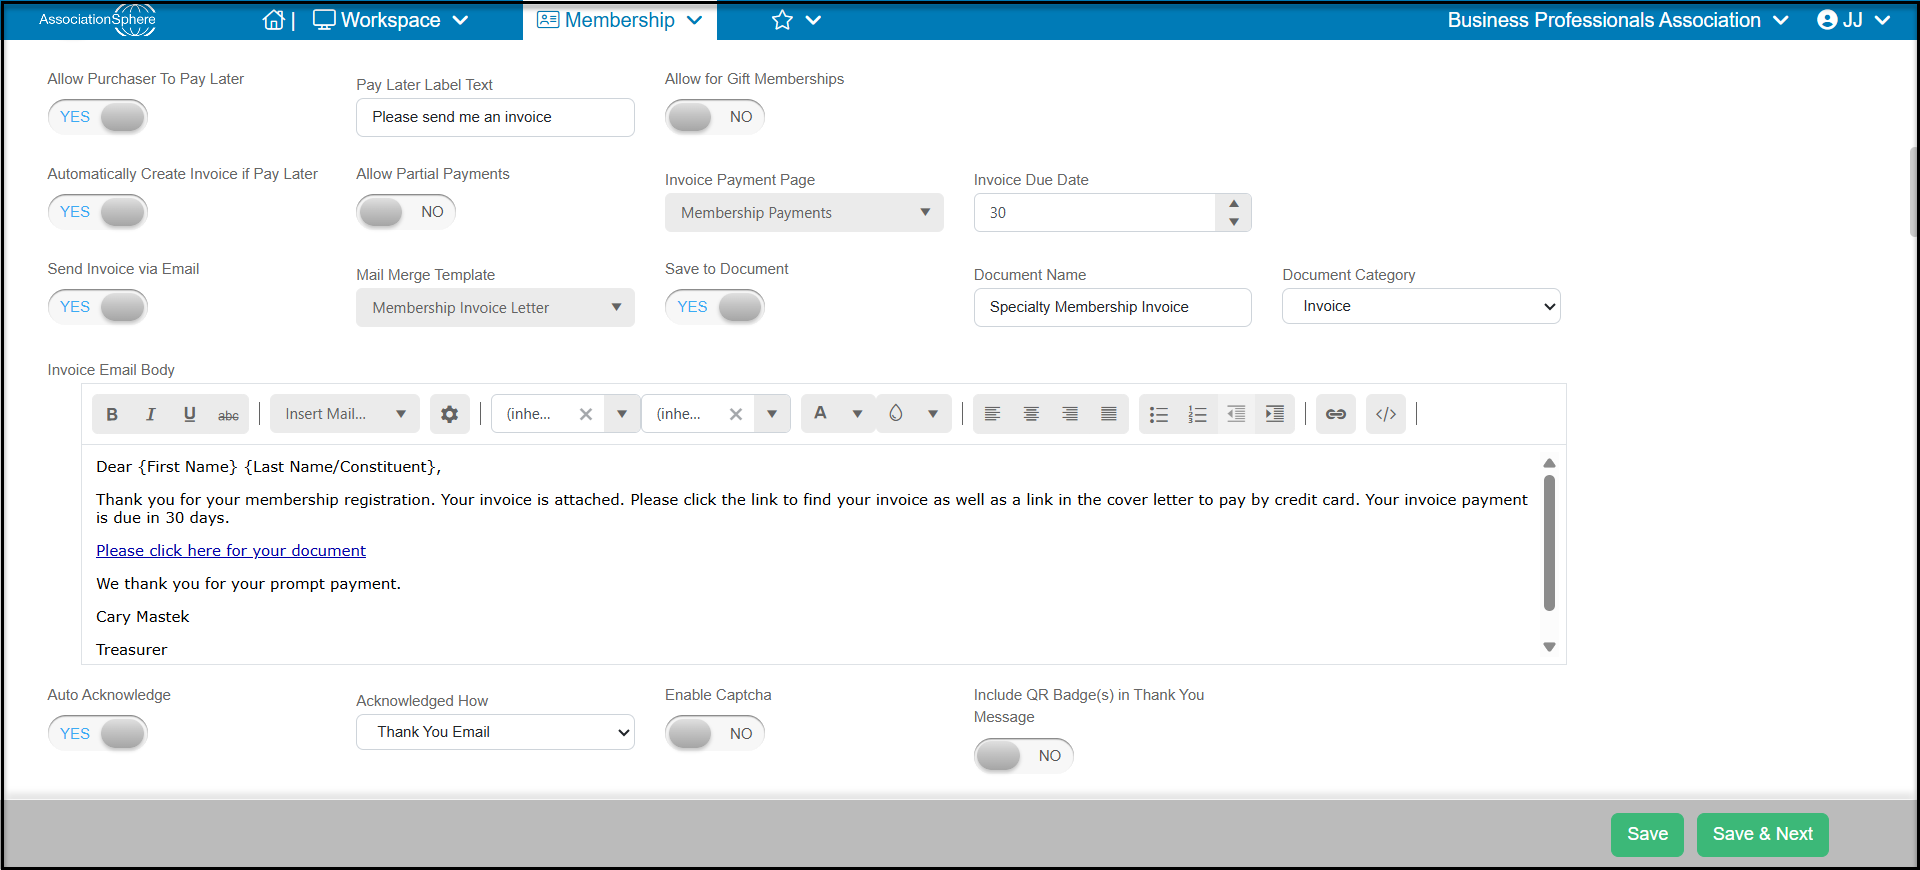Click the Pay Later Label Text field

tap(495, 117)
